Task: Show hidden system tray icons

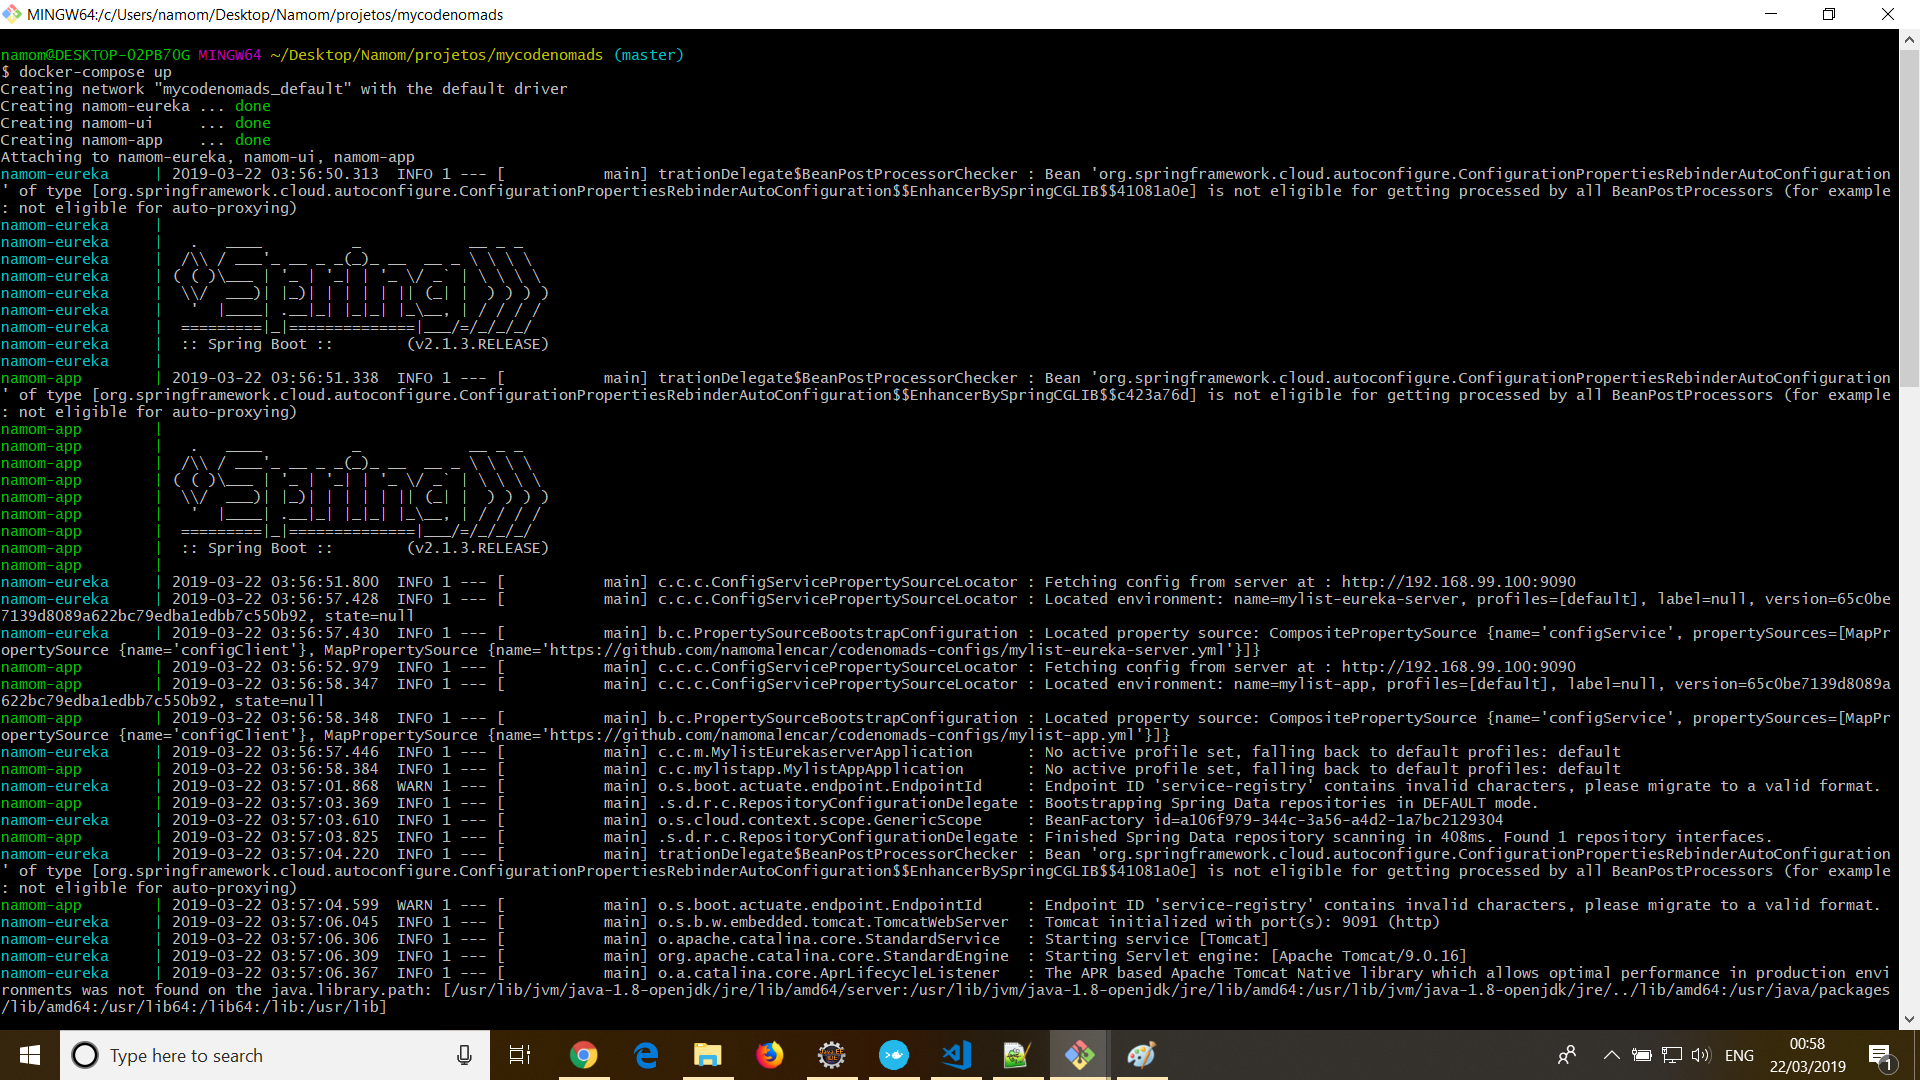Action: pyautogui.click(x=1611, y=1055)
